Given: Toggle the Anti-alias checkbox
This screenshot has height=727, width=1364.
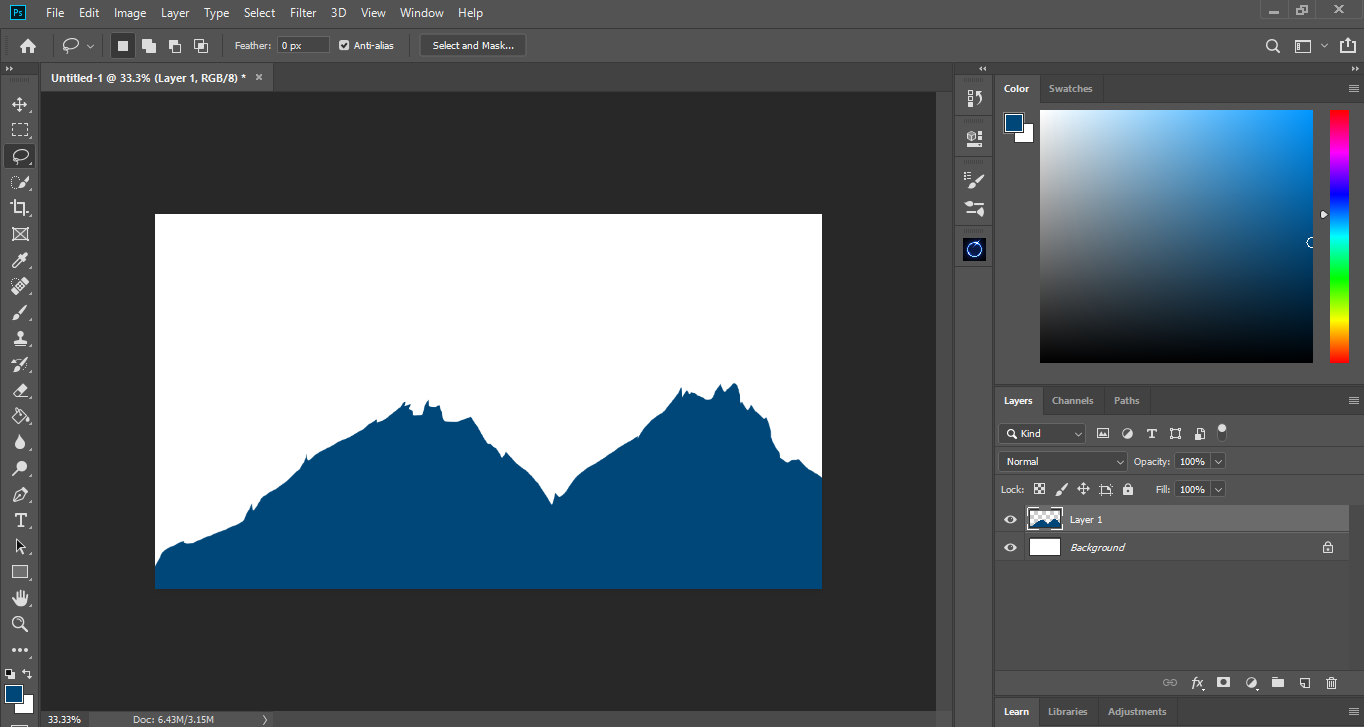Looking at the screenshot, I should point(344,46).
